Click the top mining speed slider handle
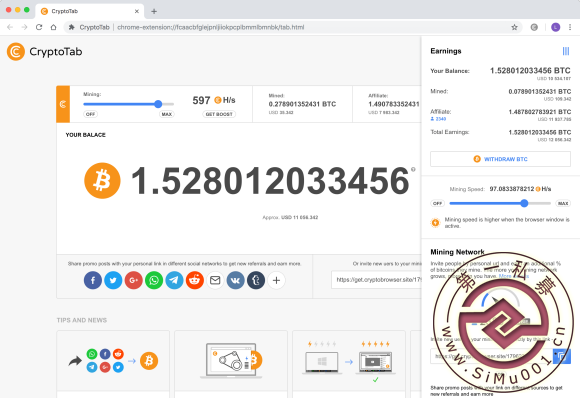580x398 pixels. click(x=158, y=104)
